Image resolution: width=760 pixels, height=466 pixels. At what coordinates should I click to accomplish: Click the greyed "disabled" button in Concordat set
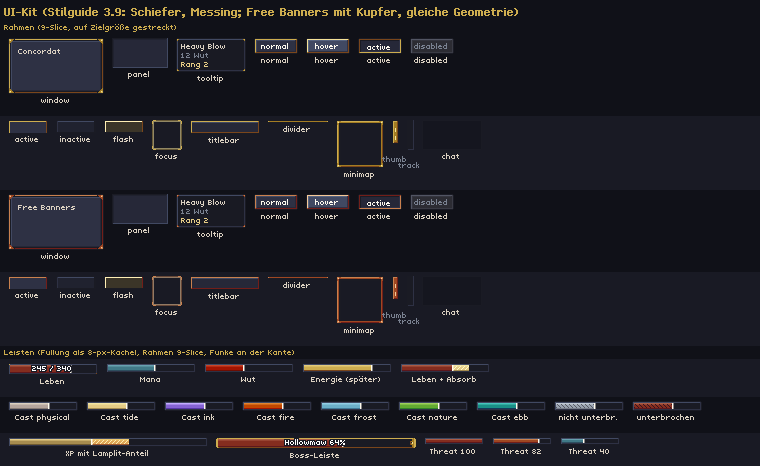[x=431, y=46]
